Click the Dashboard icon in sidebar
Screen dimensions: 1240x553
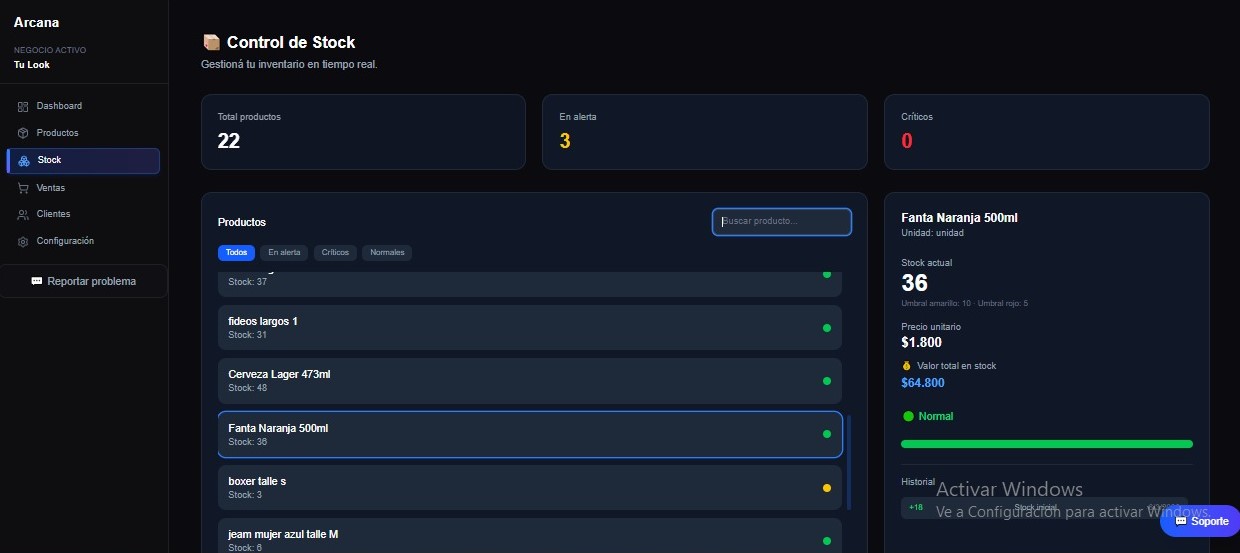pyautogui.click(x=23, y=106)
